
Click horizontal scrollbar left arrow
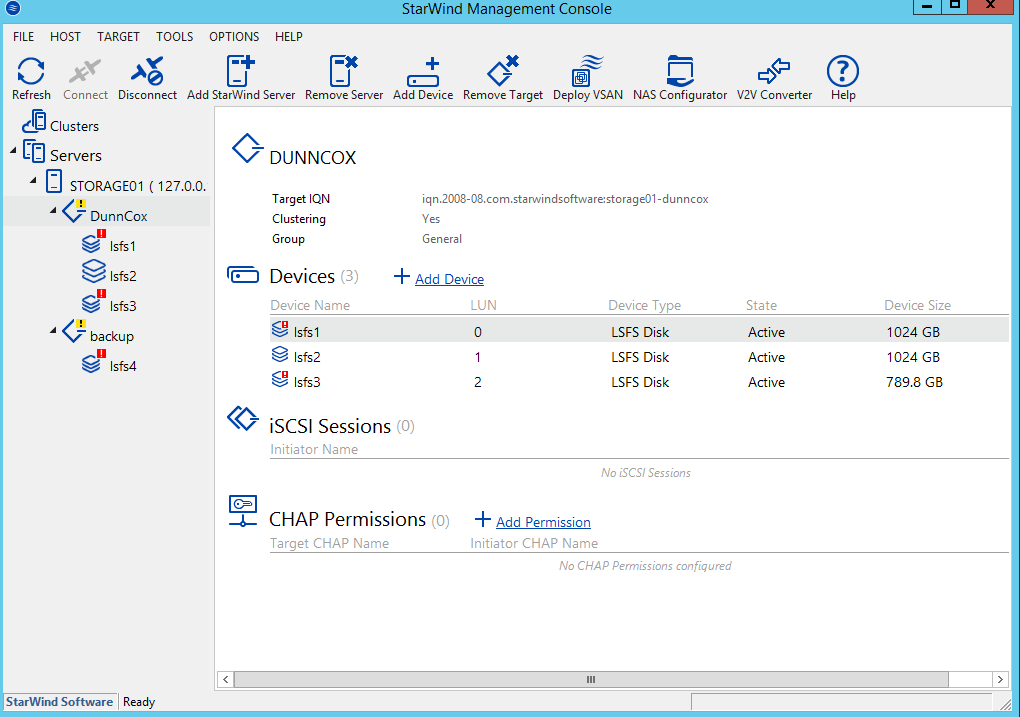pyautogui.click(x=225, y=679)
